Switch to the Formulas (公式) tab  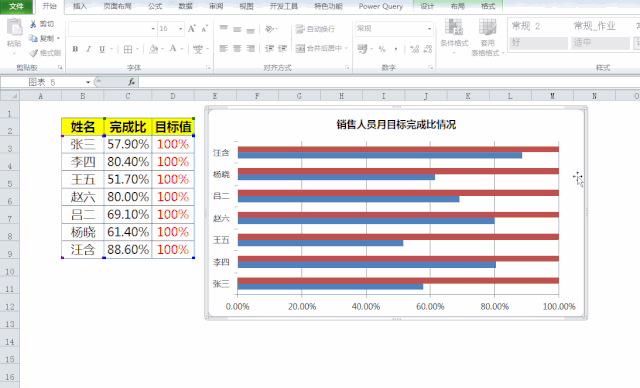[x=155, y=6]
